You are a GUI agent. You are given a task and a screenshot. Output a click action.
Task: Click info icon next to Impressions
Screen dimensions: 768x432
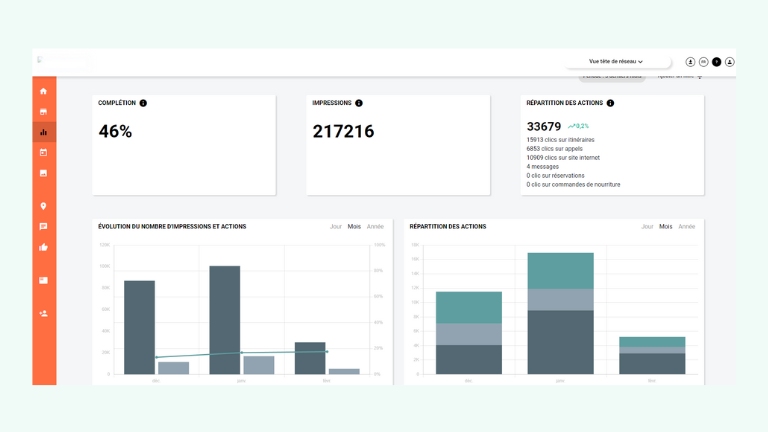tap(359, 103)
